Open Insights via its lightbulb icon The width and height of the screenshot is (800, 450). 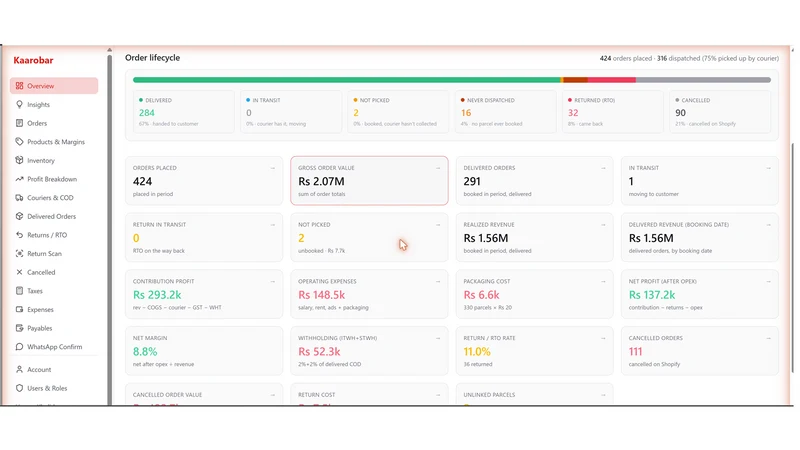pos(19,104)
